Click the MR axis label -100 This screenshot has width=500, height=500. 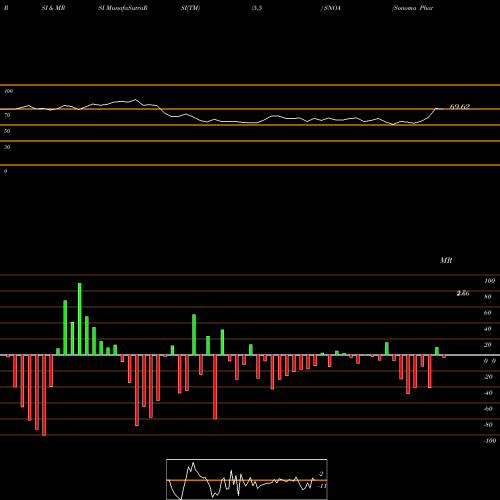(x=490, y=441)
